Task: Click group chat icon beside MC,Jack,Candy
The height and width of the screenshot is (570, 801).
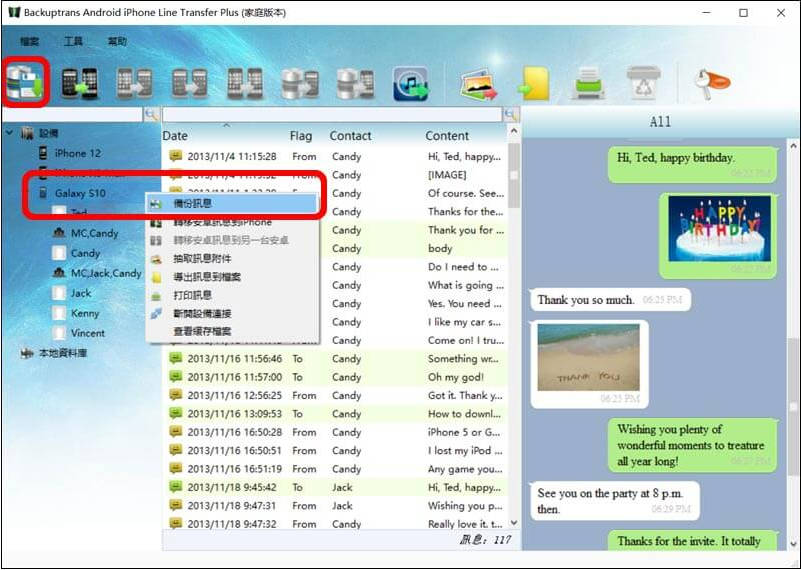Action: tap(59, 273)
